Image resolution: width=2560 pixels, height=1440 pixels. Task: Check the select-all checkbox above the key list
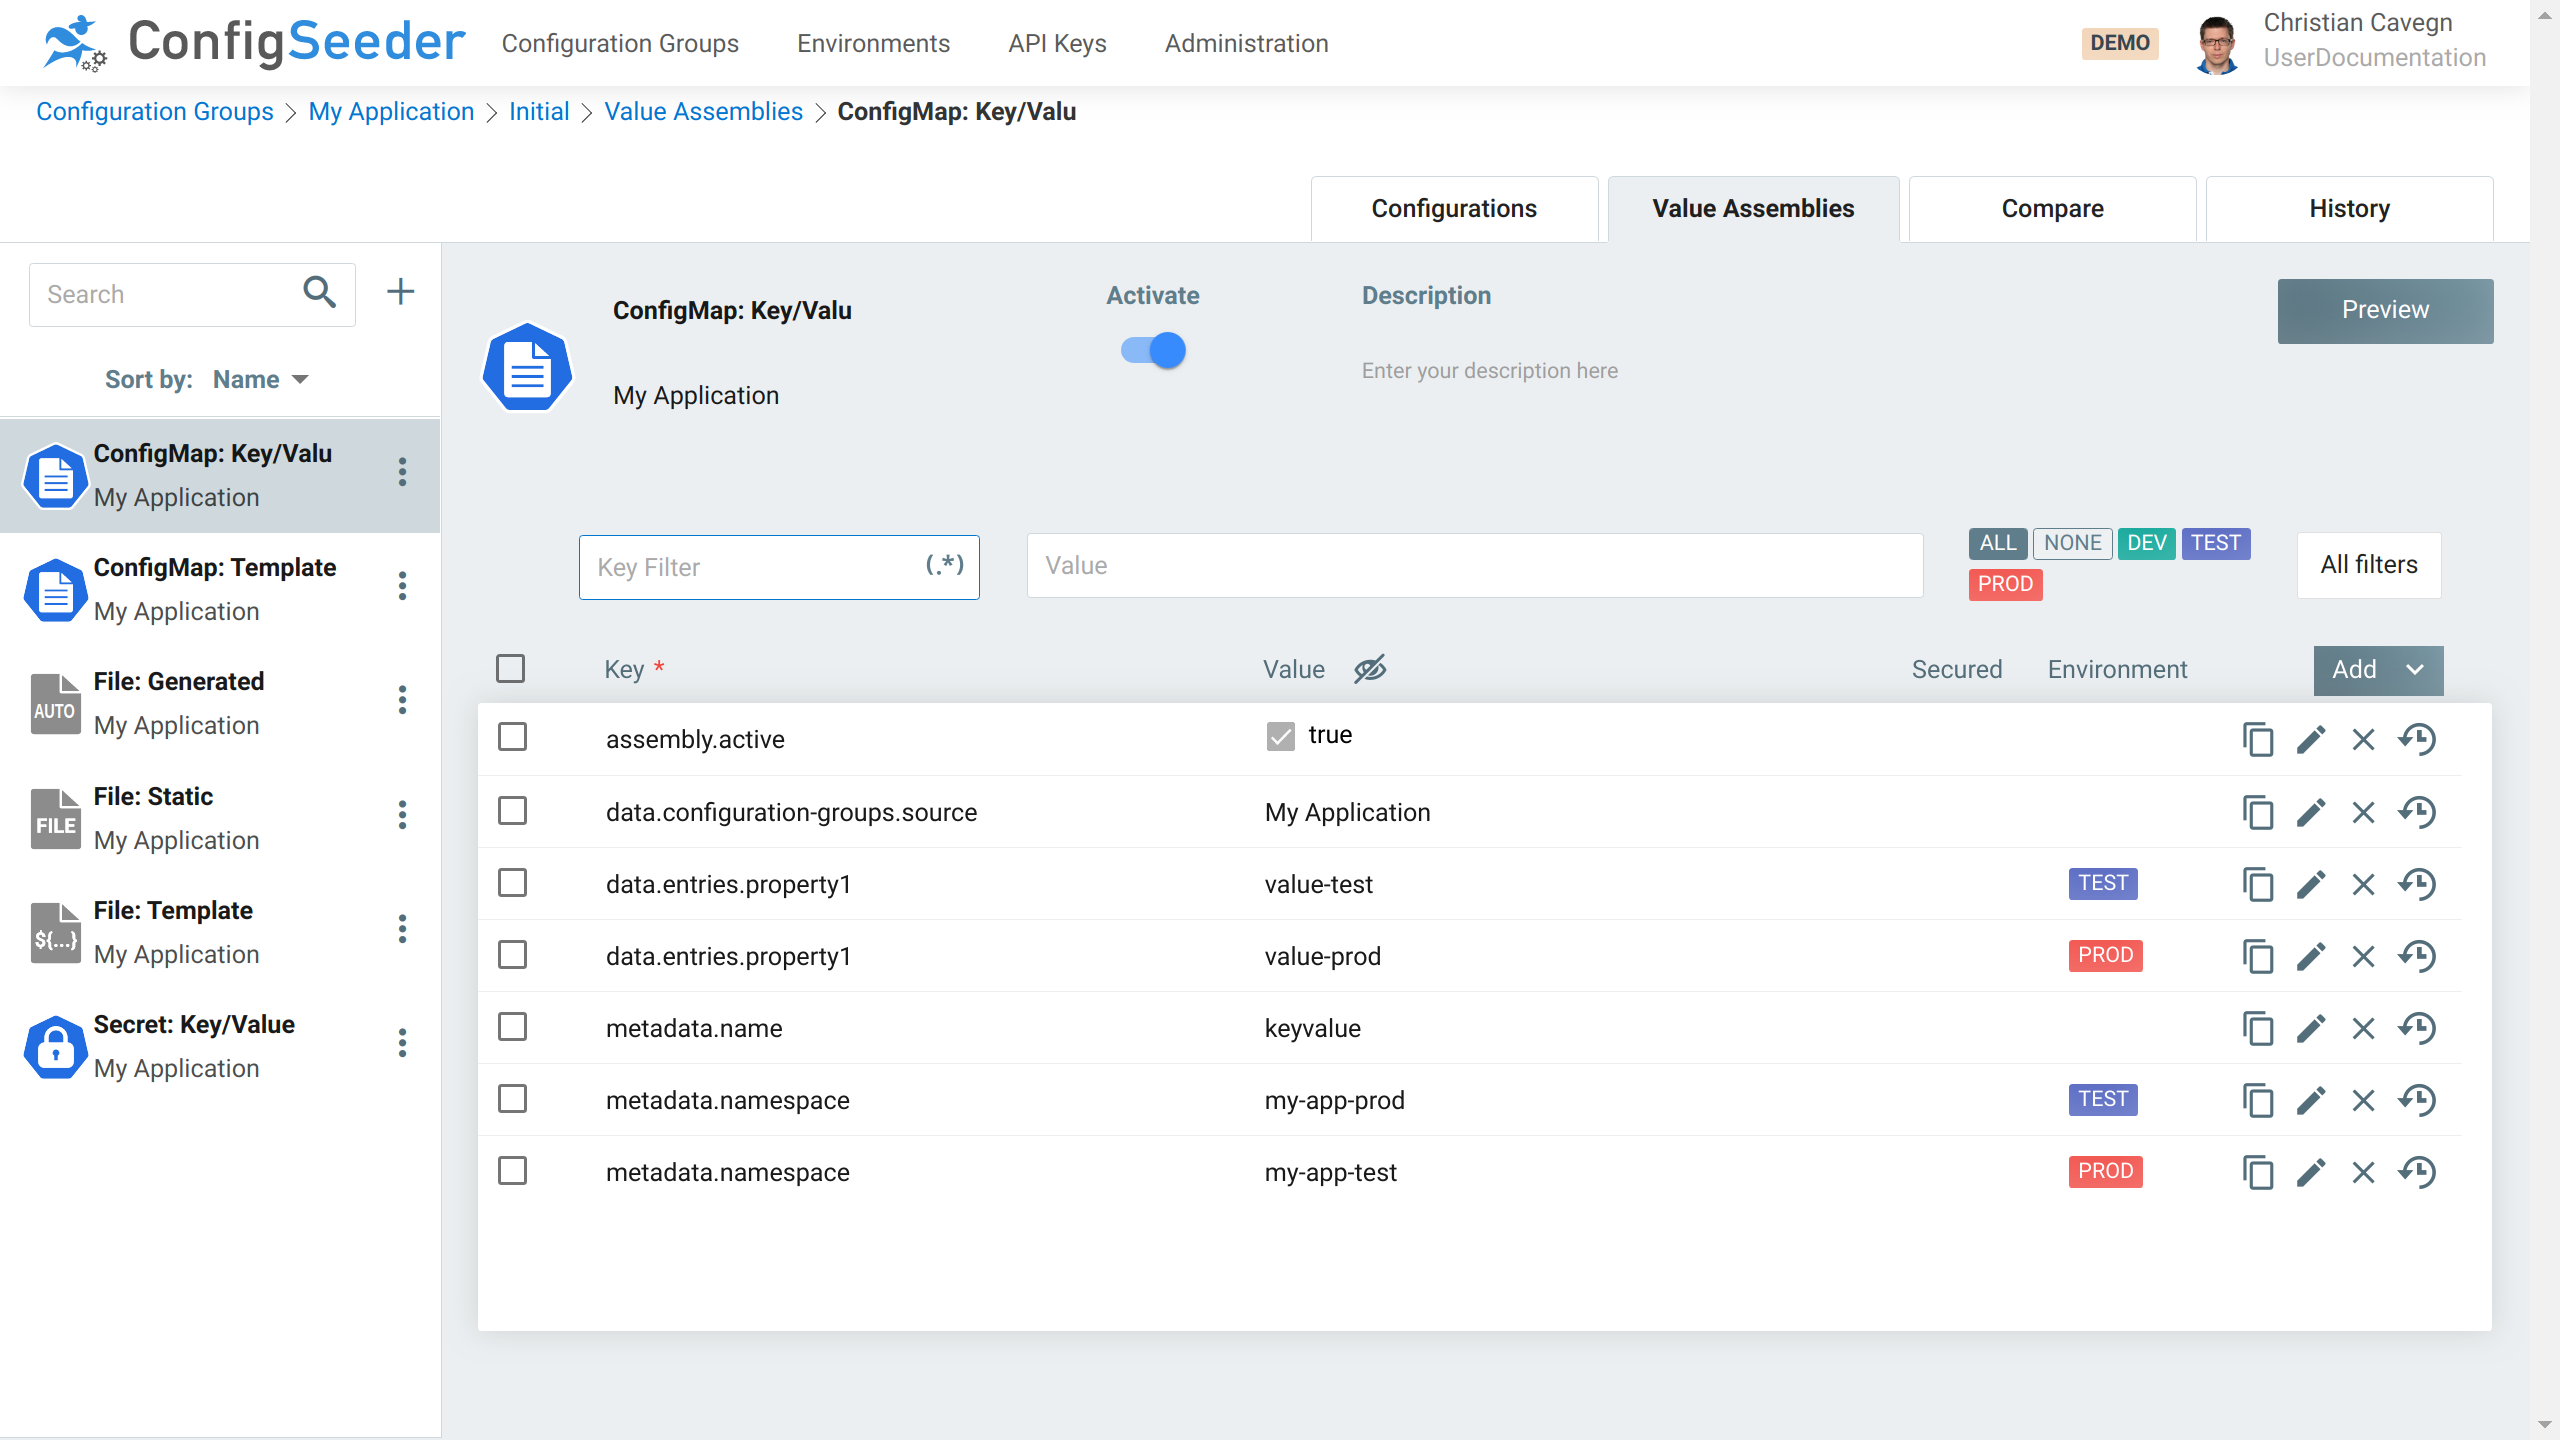tap(509, 668)
